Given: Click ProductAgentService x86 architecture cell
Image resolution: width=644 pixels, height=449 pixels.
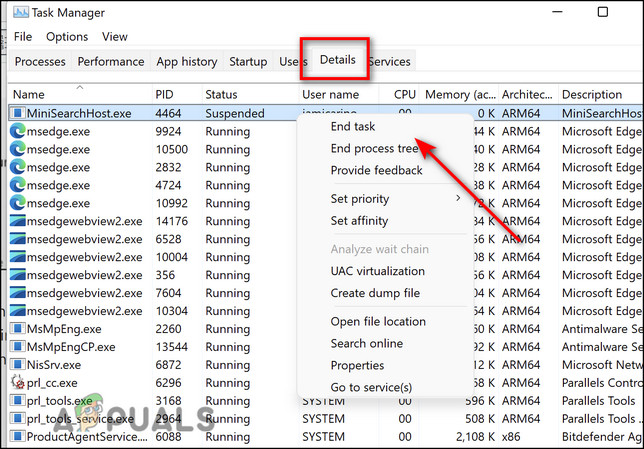Looking at the screenshot, I should pos(511,437).
